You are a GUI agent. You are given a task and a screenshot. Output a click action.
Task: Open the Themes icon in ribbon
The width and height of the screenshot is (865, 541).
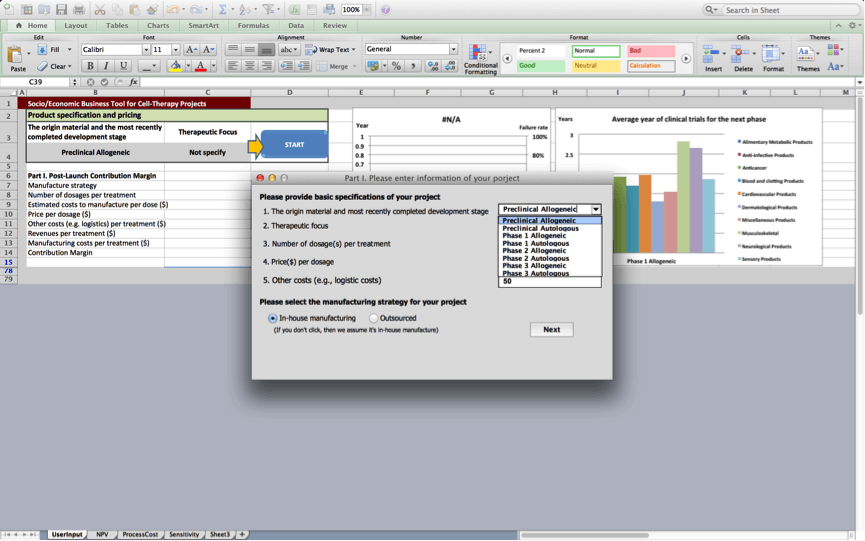pyautogui.click(x=807, y=55)
